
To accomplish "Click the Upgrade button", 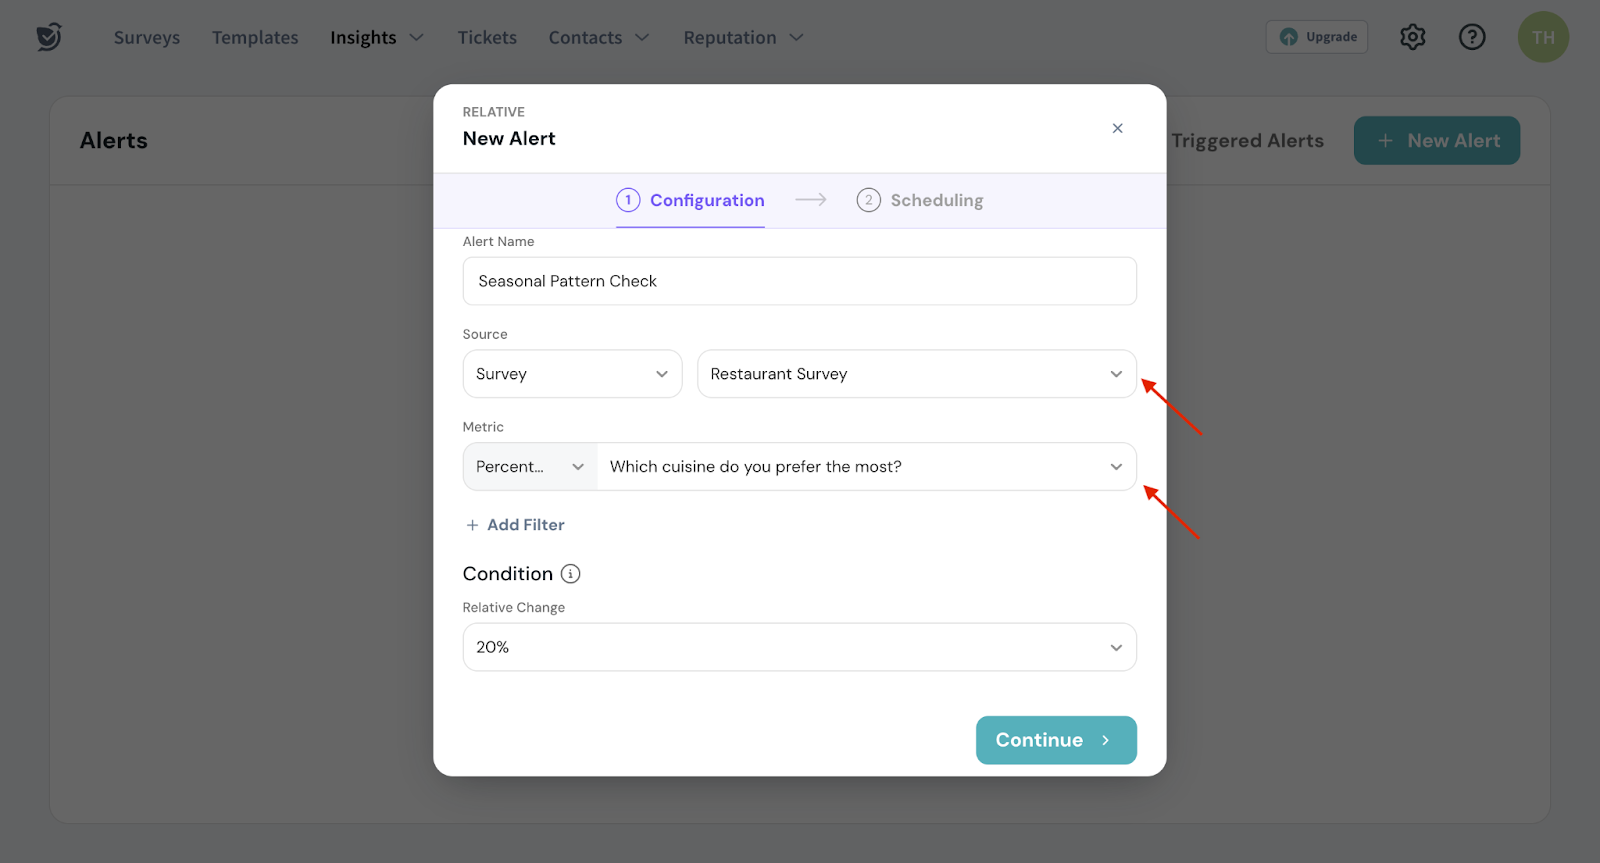I will click(x=1317, y=37).
